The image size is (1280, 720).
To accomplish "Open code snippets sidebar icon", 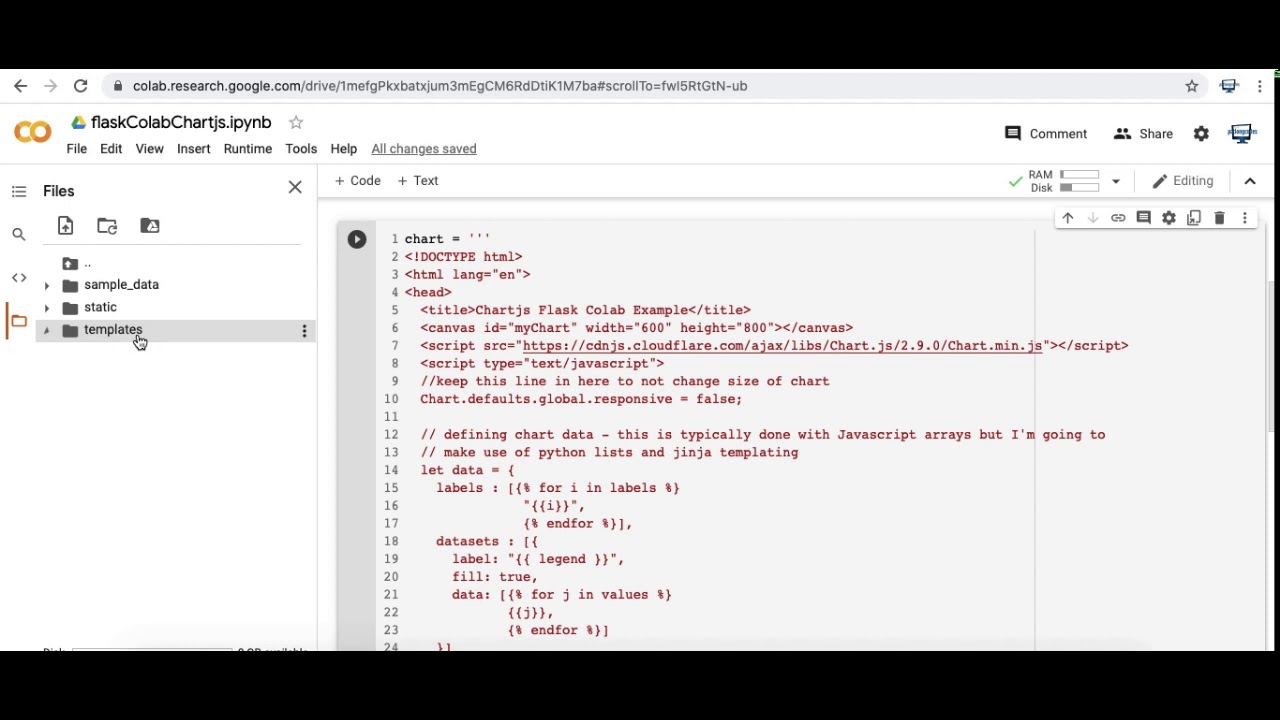I will tap(19, 277).
